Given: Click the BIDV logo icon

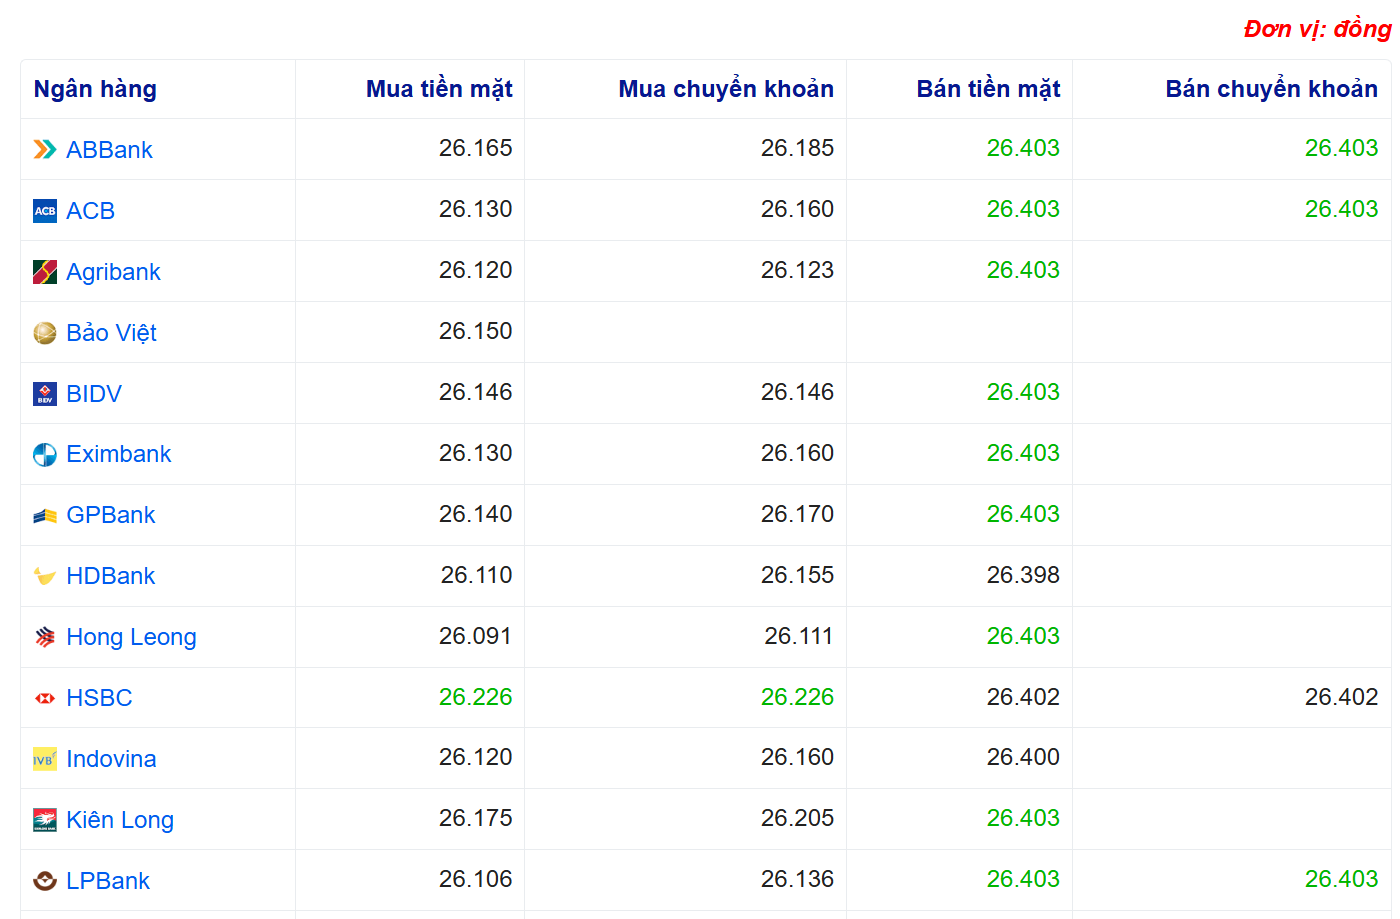Looking at the screenshot, I should pos(45,394).
